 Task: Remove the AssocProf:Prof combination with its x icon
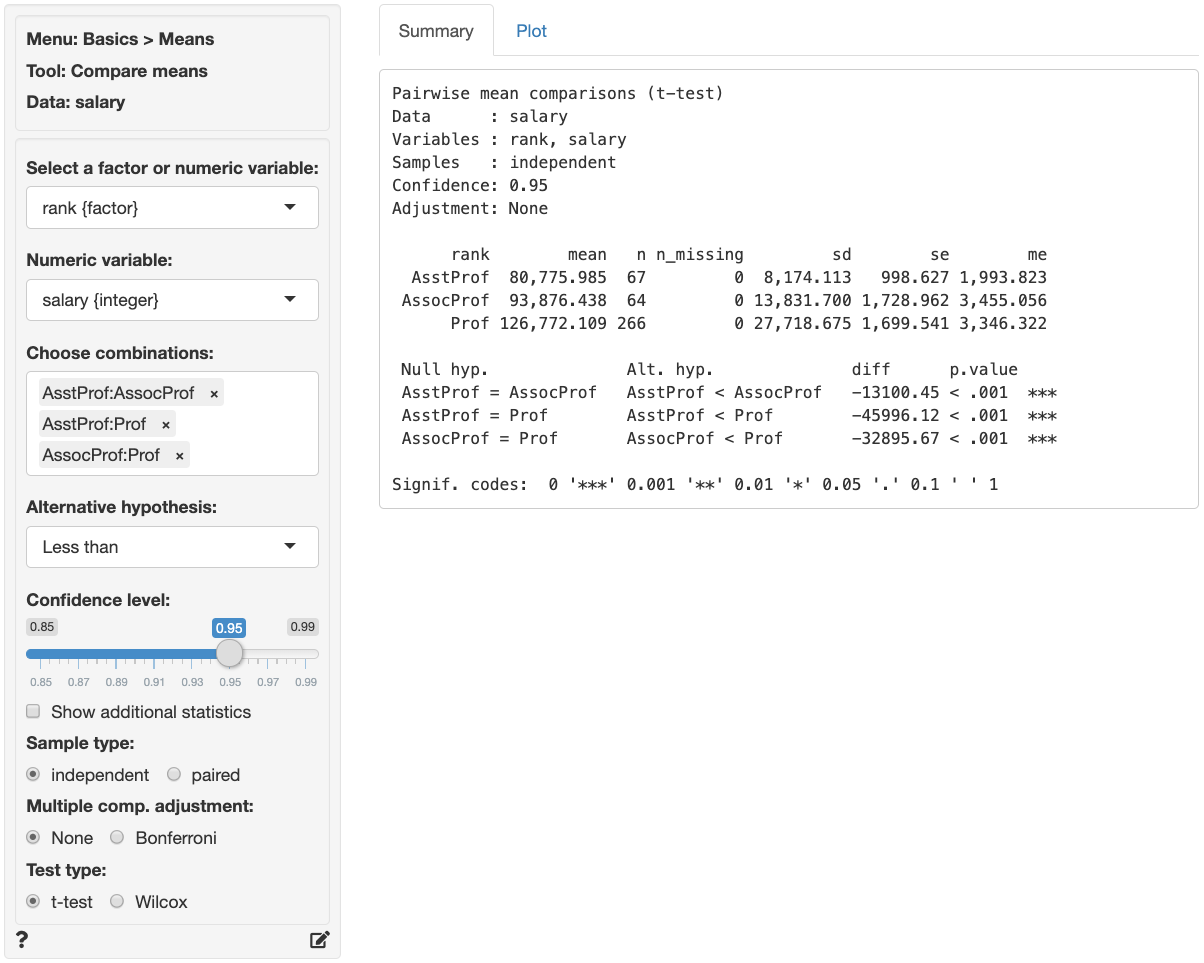[178, 455]
